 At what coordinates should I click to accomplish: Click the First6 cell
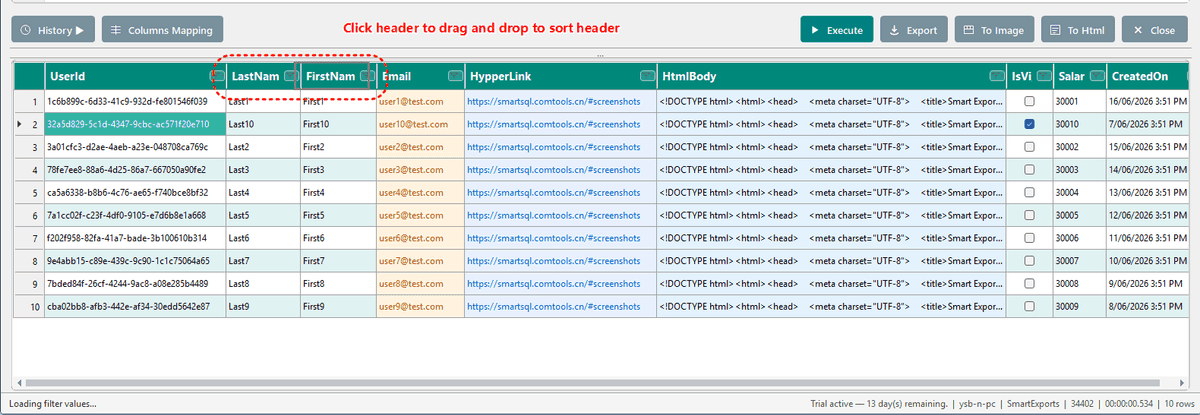coord(338,238)
